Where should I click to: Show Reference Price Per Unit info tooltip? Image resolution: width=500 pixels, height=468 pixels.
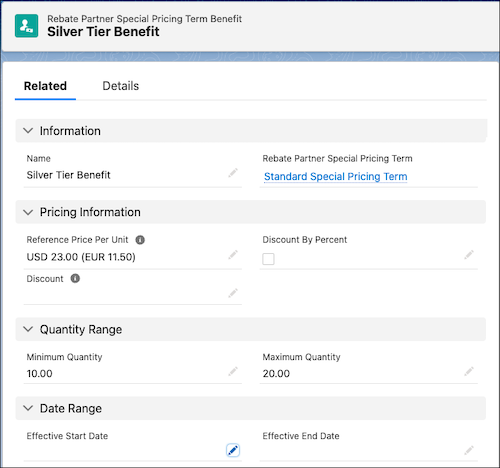(x=140, y=240)
